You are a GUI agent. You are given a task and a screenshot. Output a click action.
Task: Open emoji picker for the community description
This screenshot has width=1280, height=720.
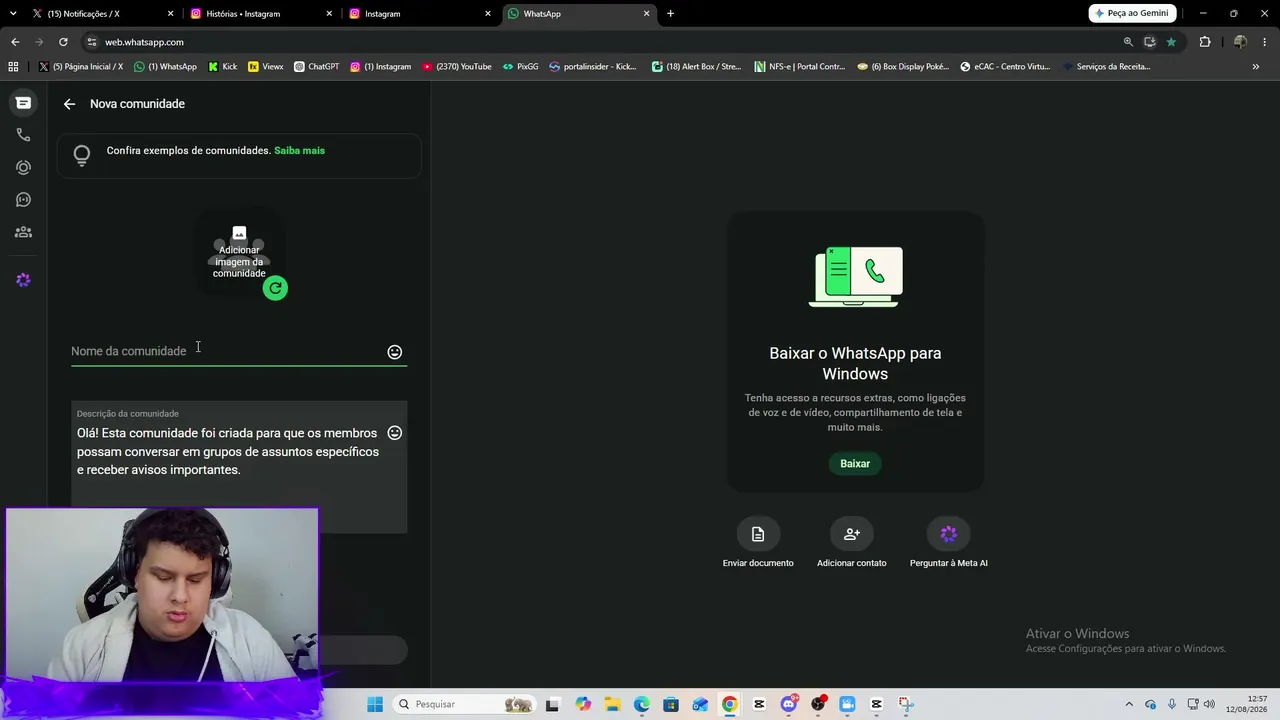pyautogui.click(x=395, y=433)
